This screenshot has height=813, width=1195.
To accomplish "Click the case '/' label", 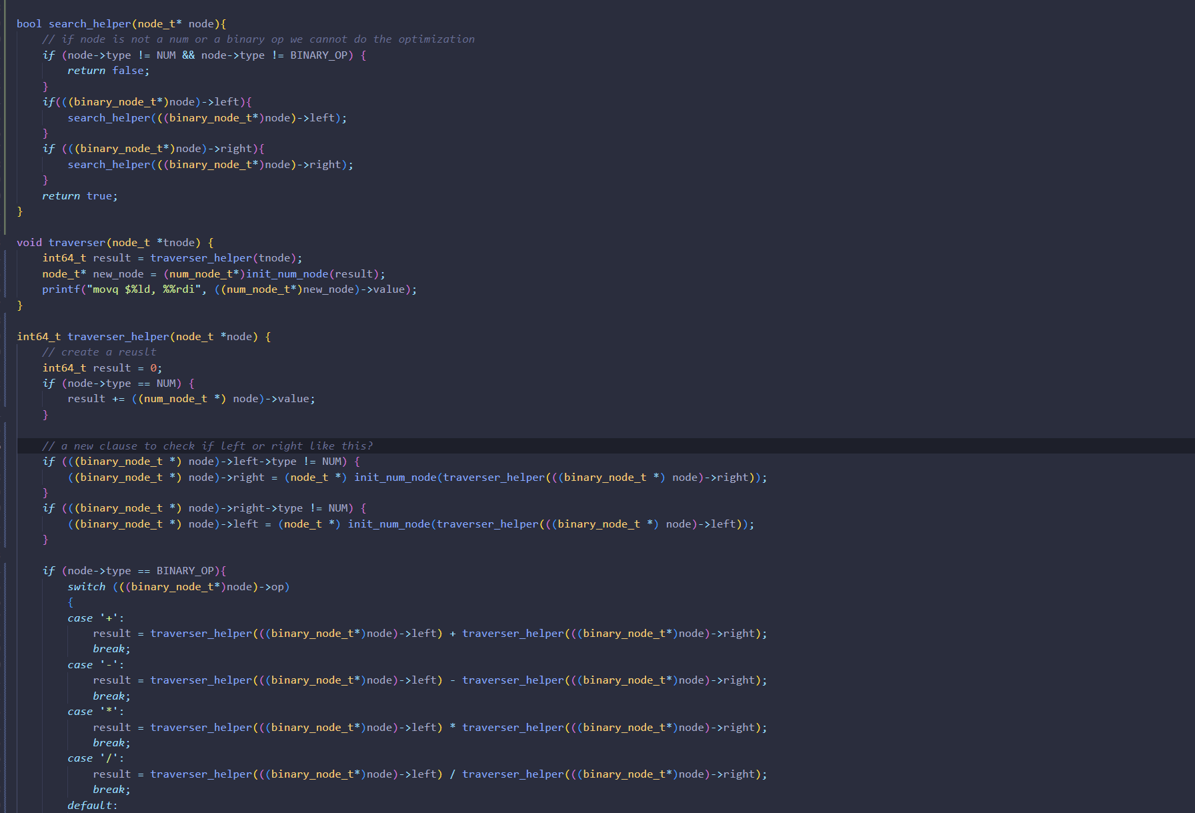I will [95, 759].
